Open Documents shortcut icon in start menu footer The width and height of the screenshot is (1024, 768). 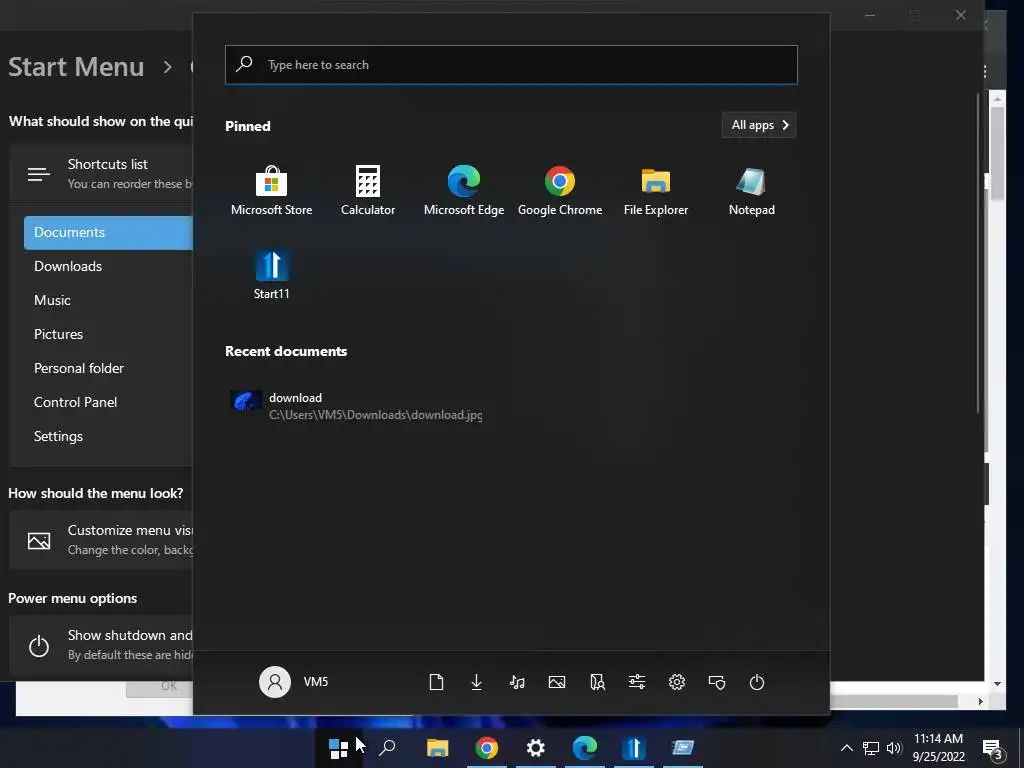[436, 682]
